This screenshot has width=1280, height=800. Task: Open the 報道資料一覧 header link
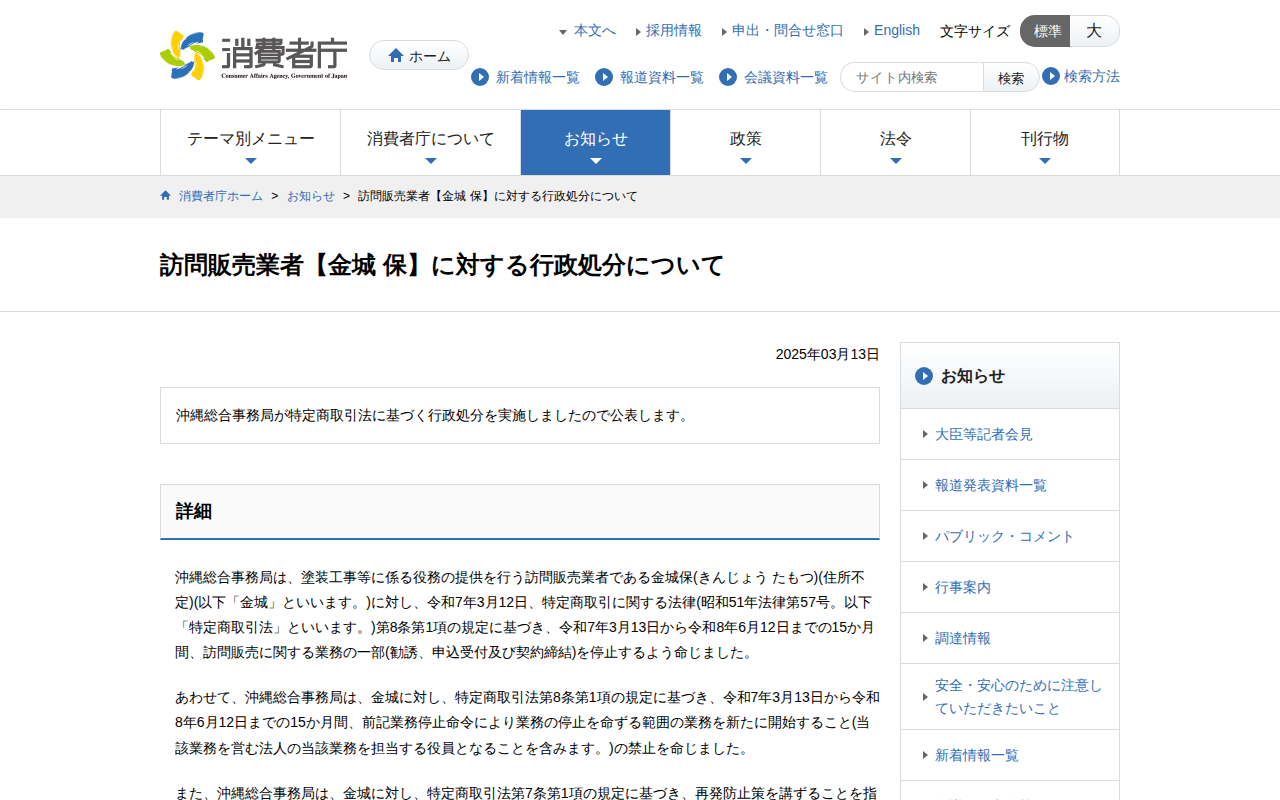coord(662,77)
